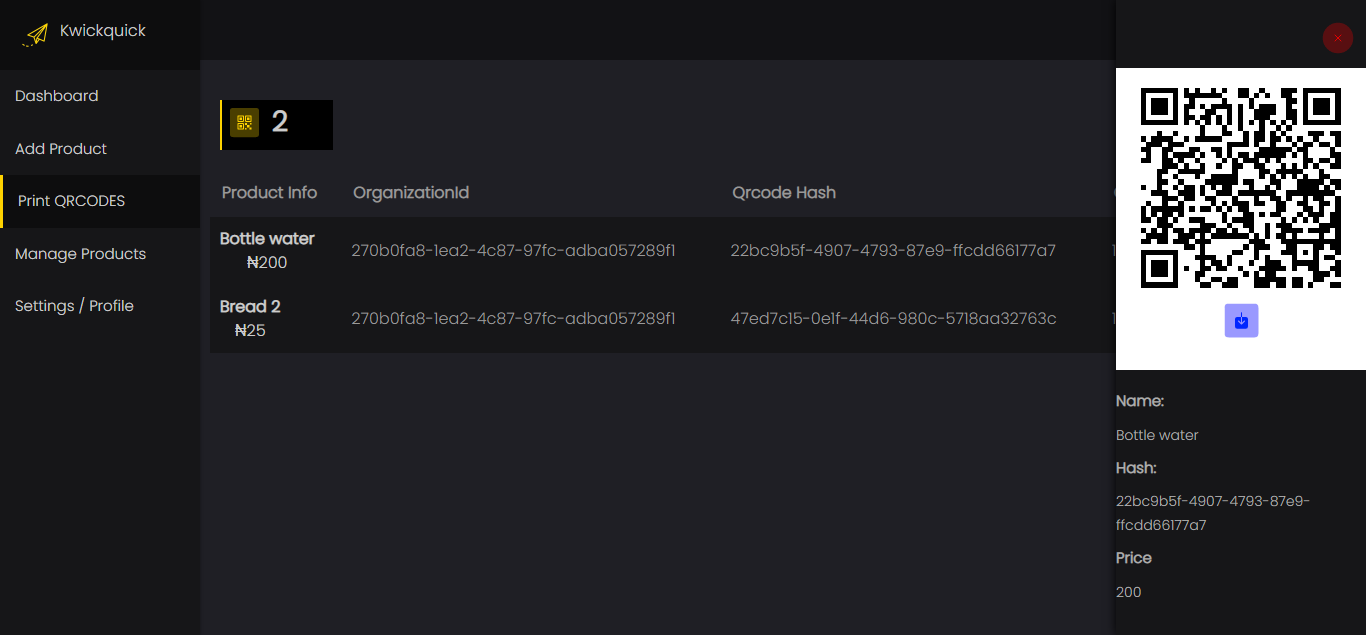Select Print QRCODES in sidebar
The height and width of the screenshot is (635, 1366).
tap(100, 201)
